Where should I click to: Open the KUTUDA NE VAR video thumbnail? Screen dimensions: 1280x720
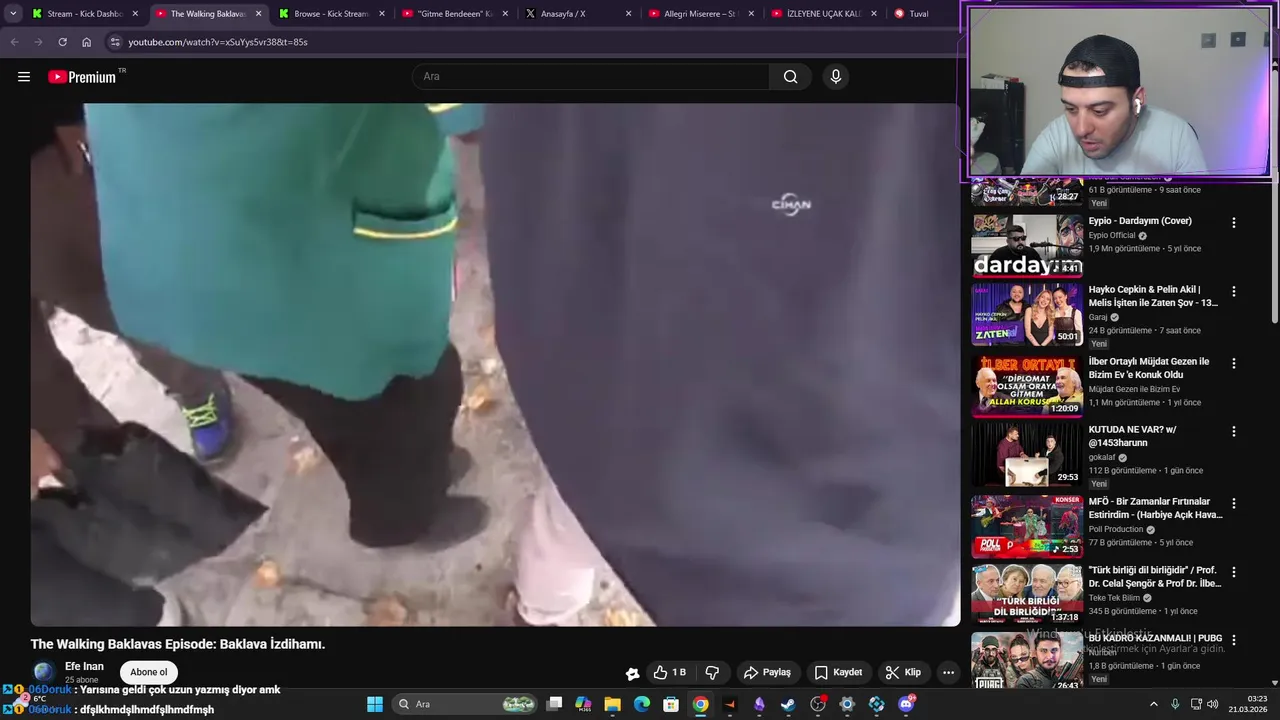click(1027, 454)
